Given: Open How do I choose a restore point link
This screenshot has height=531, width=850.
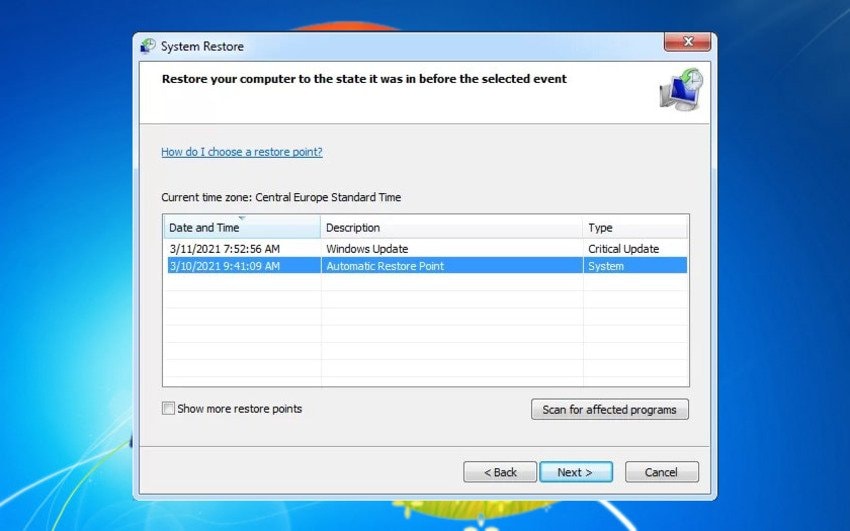Looking at the screenshot, I should pos(242,152).
